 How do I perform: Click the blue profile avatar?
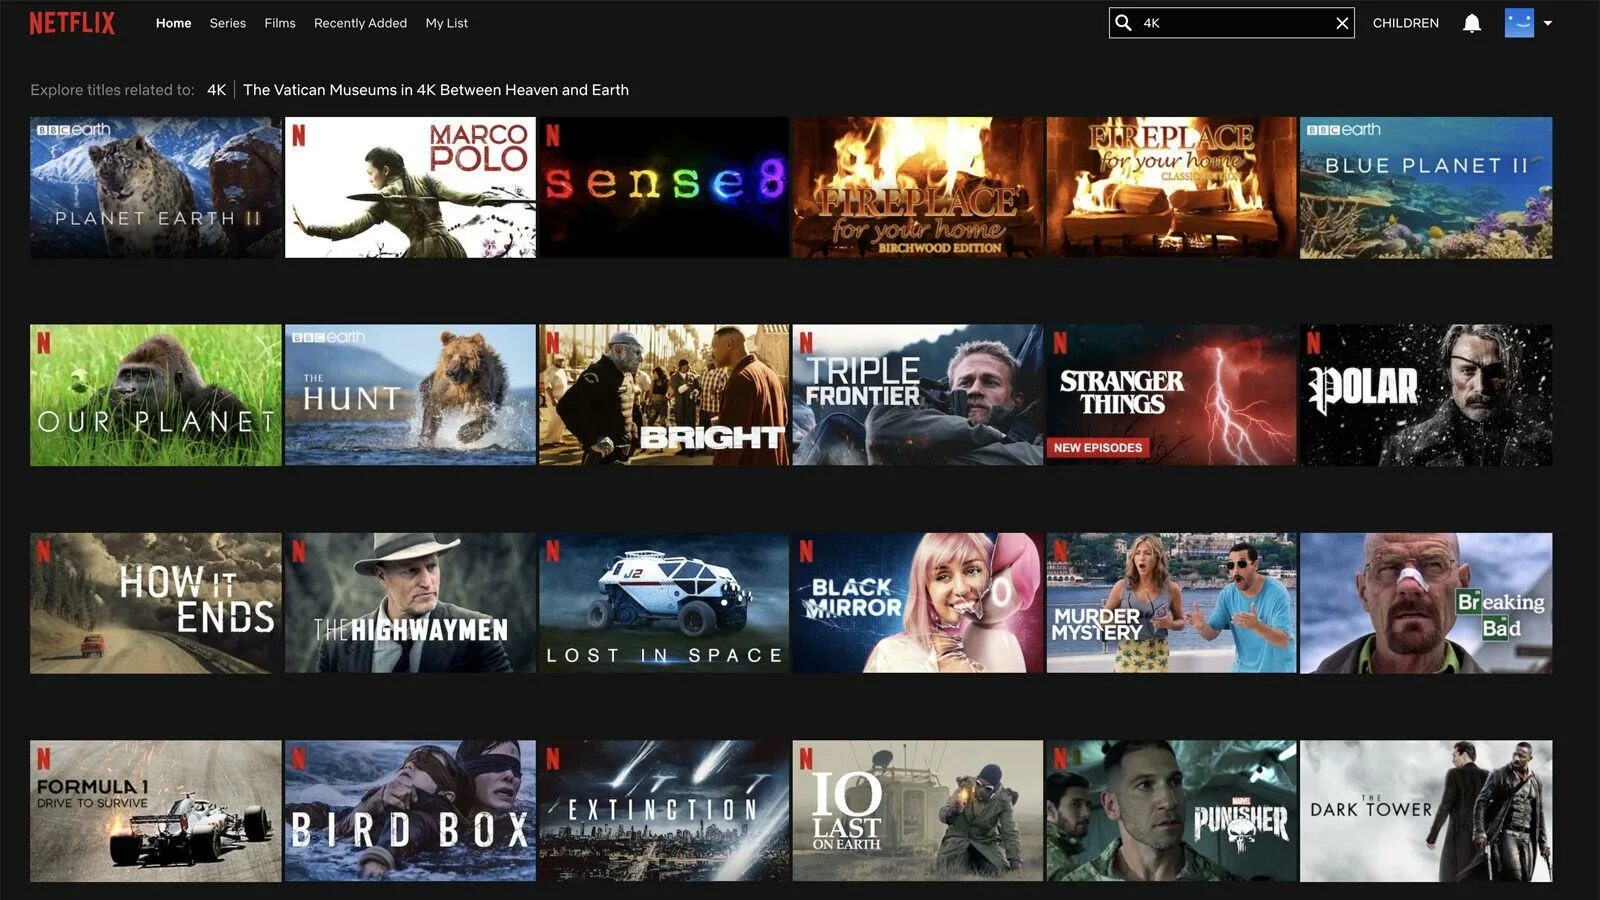[1519, 23]
